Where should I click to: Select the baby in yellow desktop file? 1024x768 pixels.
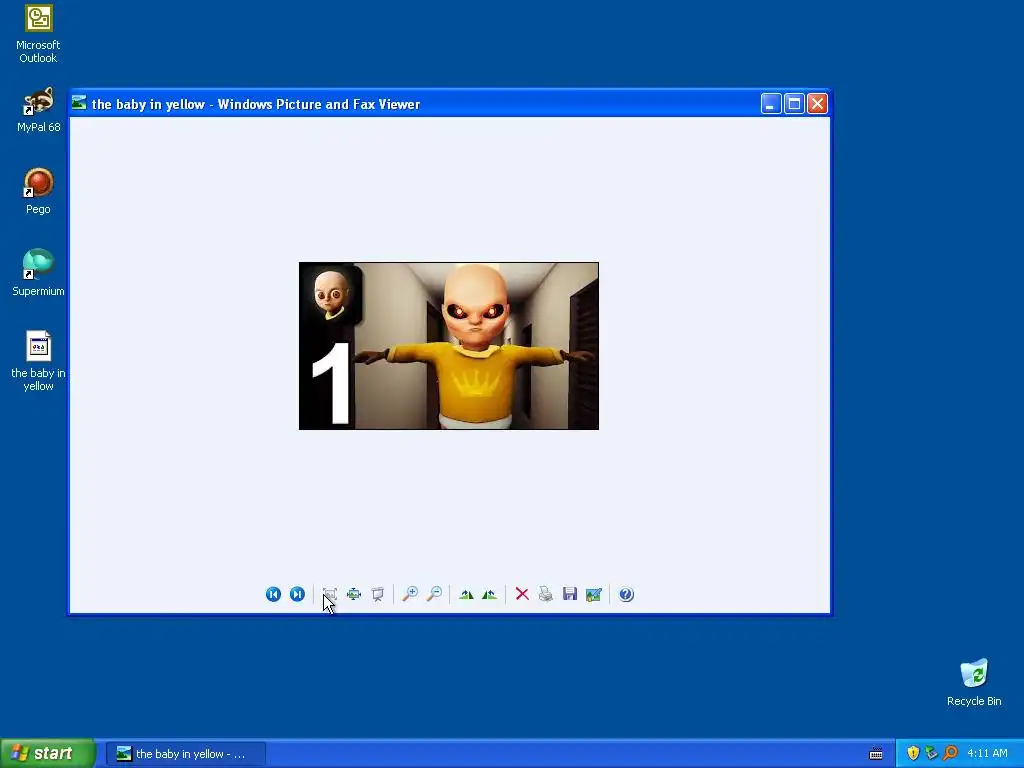click(x=38, y=361)
